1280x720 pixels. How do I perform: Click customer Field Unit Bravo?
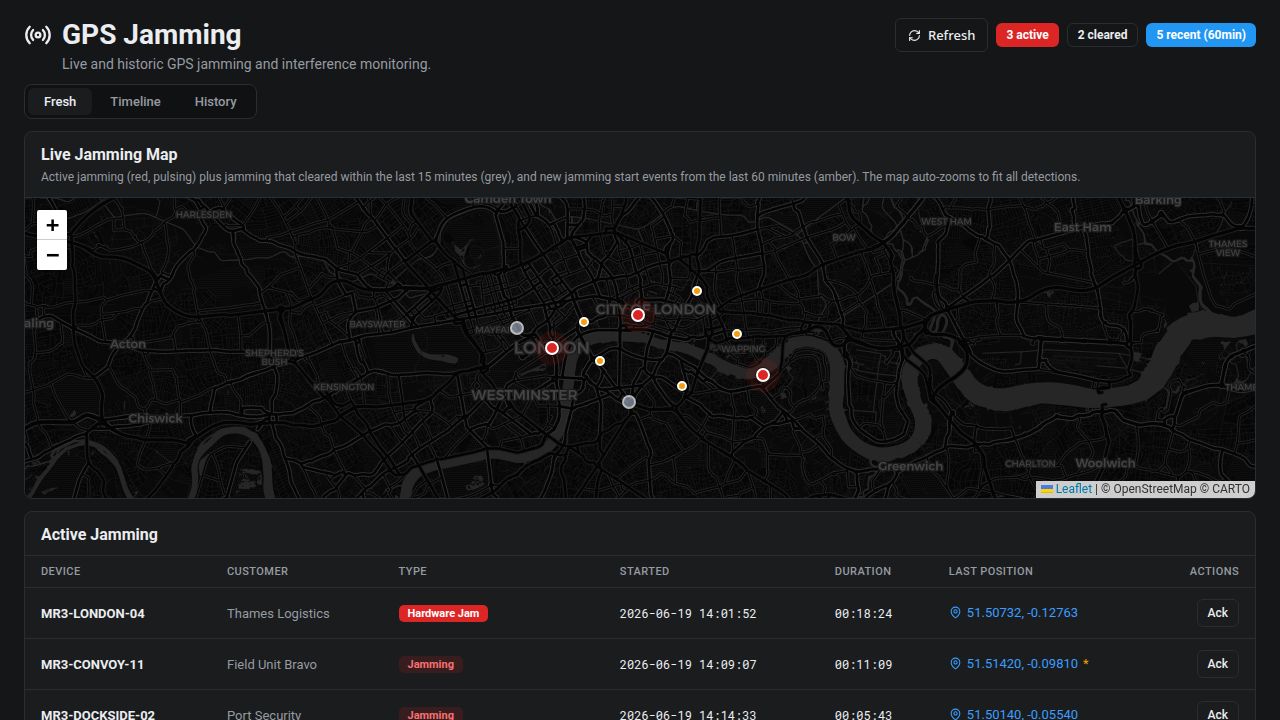click(272, 665)
